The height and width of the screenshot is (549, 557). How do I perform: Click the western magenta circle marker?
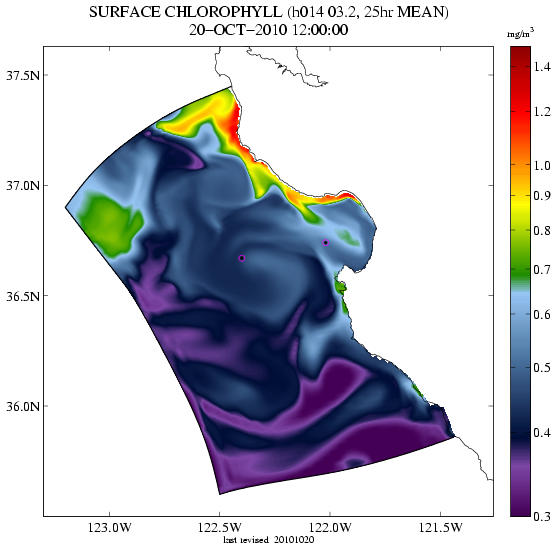[242, 258]
